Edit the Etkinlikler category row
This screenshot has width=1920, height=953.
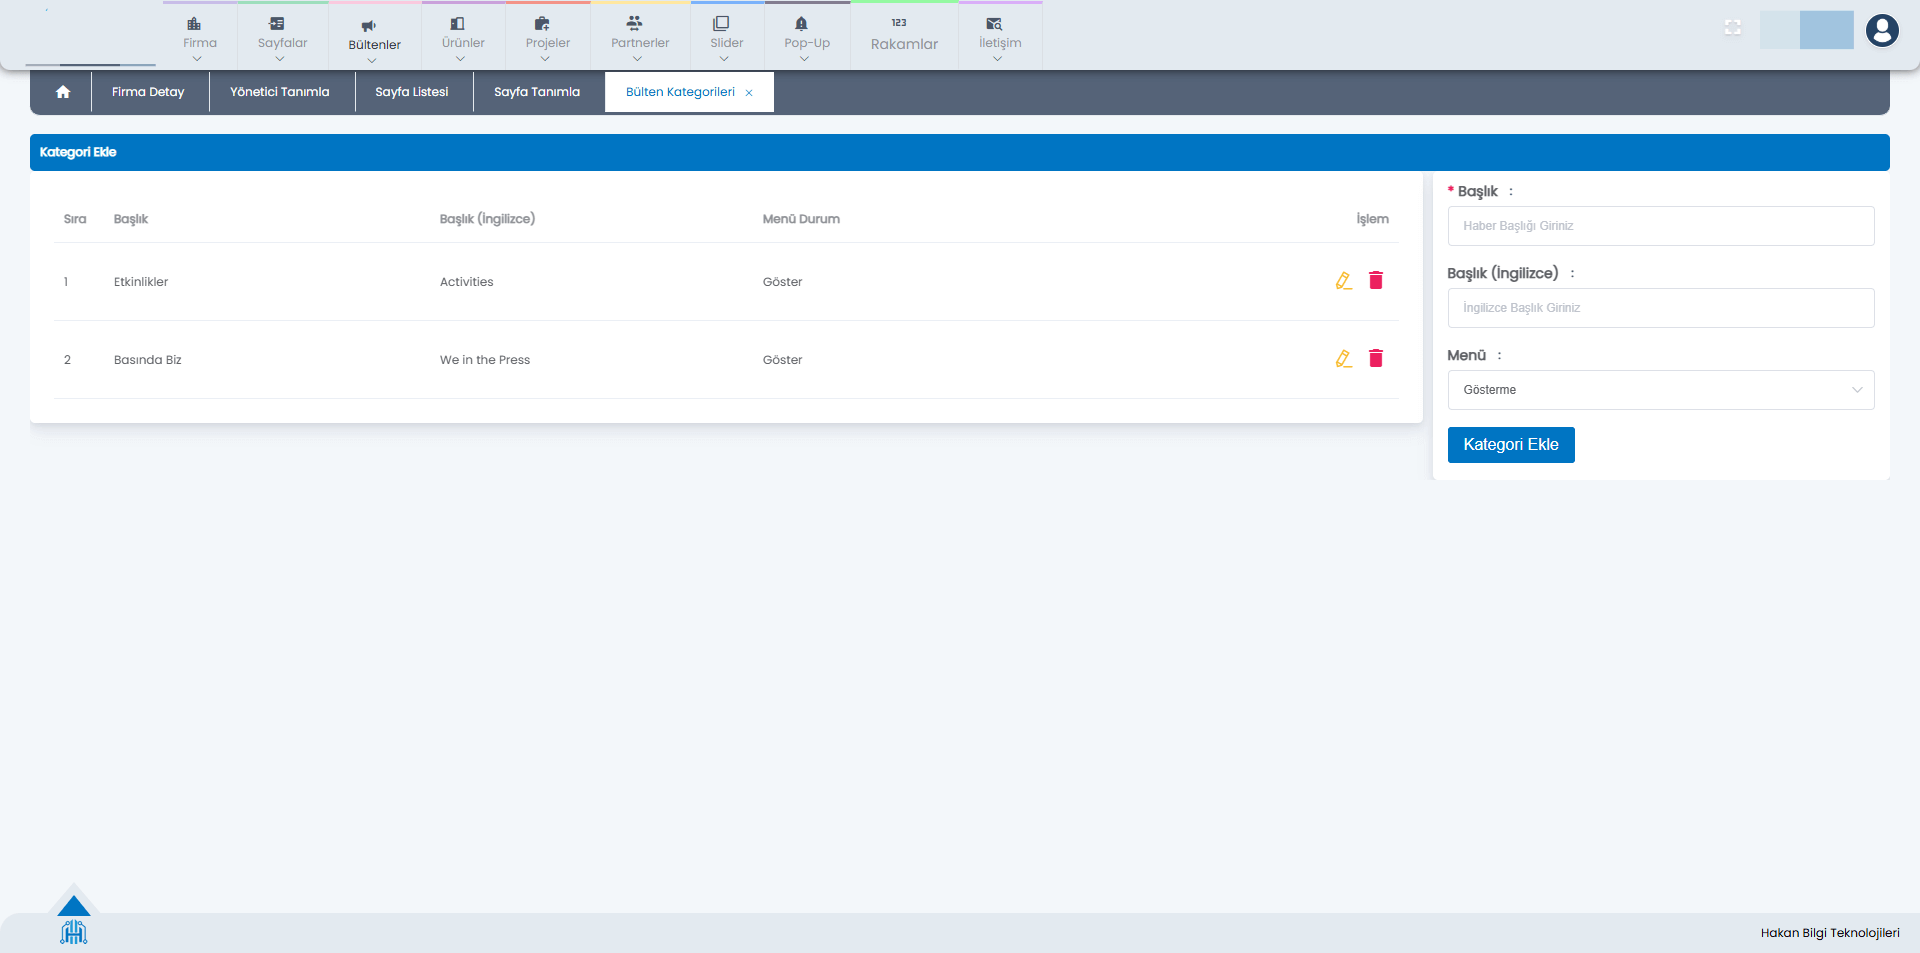(x=1343, y=281)
